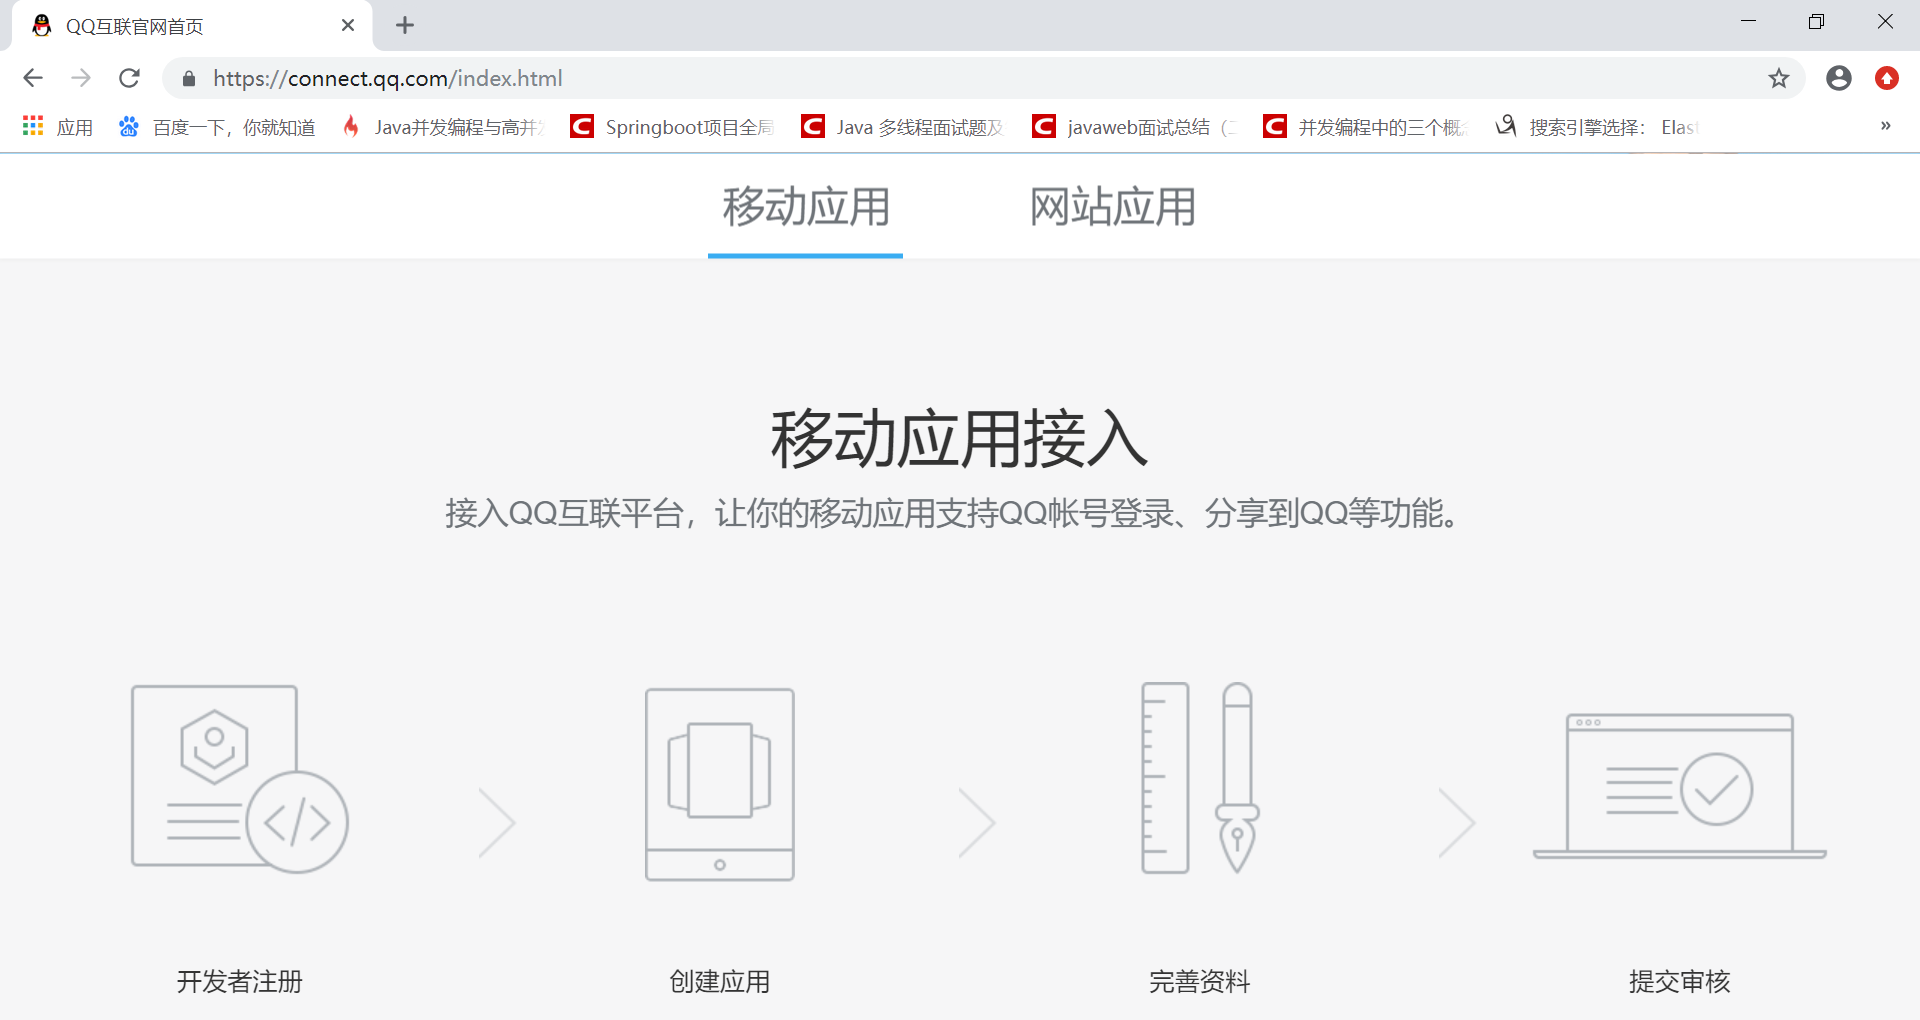Close the browser window
The image size is (1920, 1020).
(1885, 21)
